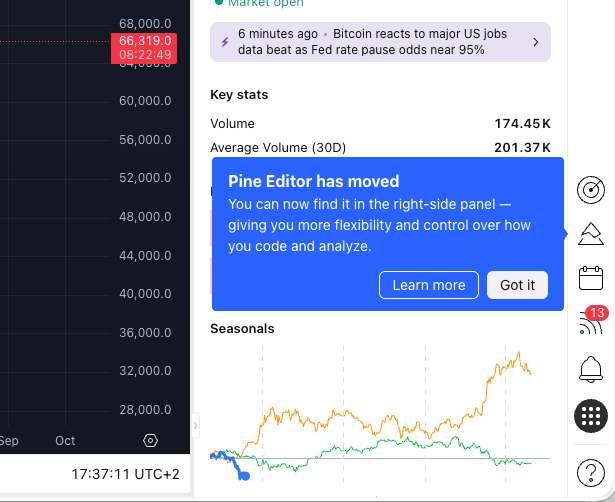
Task: Click the Seasonals section heading
Action: [x=242, y=328]
